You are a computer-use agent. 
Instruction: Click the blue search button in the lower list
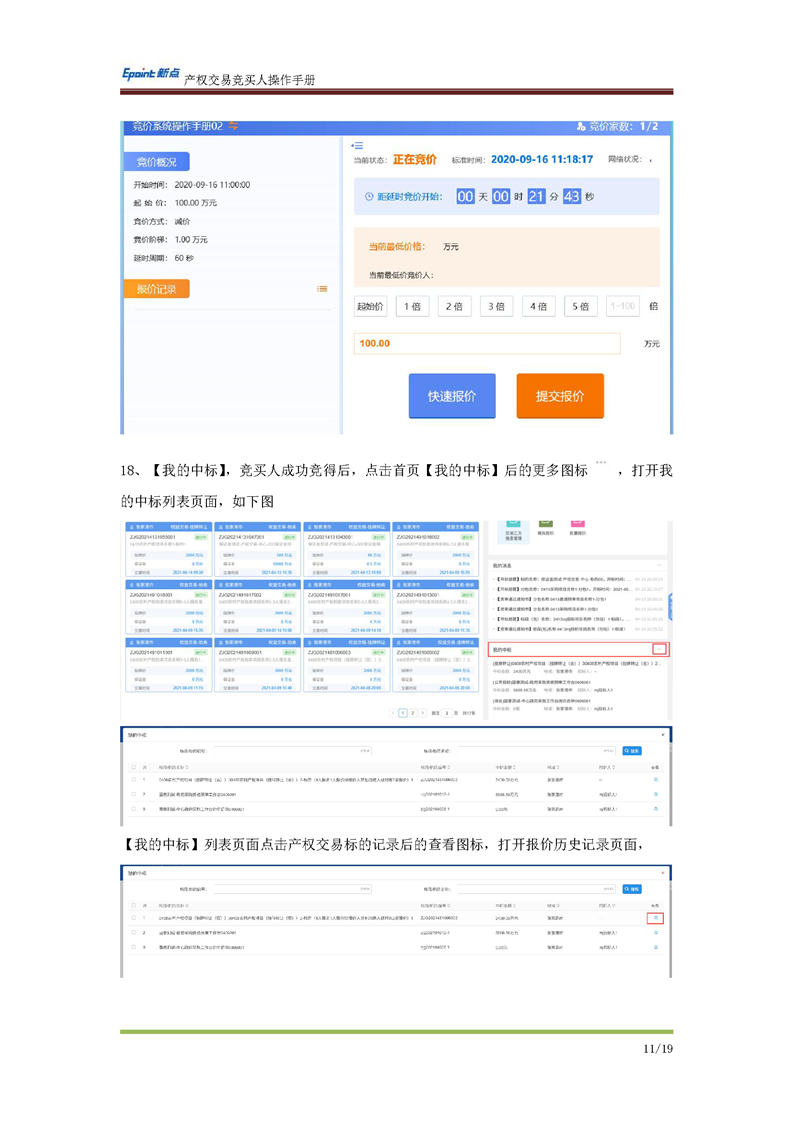click(632, 887)
